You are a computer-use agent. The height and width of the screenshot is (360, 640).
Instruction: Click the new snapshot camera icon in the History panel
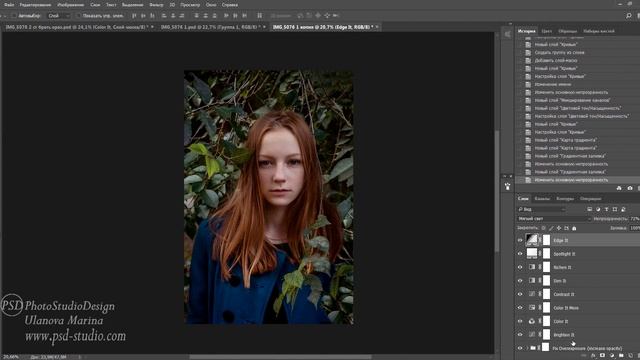tap(630, 188)
